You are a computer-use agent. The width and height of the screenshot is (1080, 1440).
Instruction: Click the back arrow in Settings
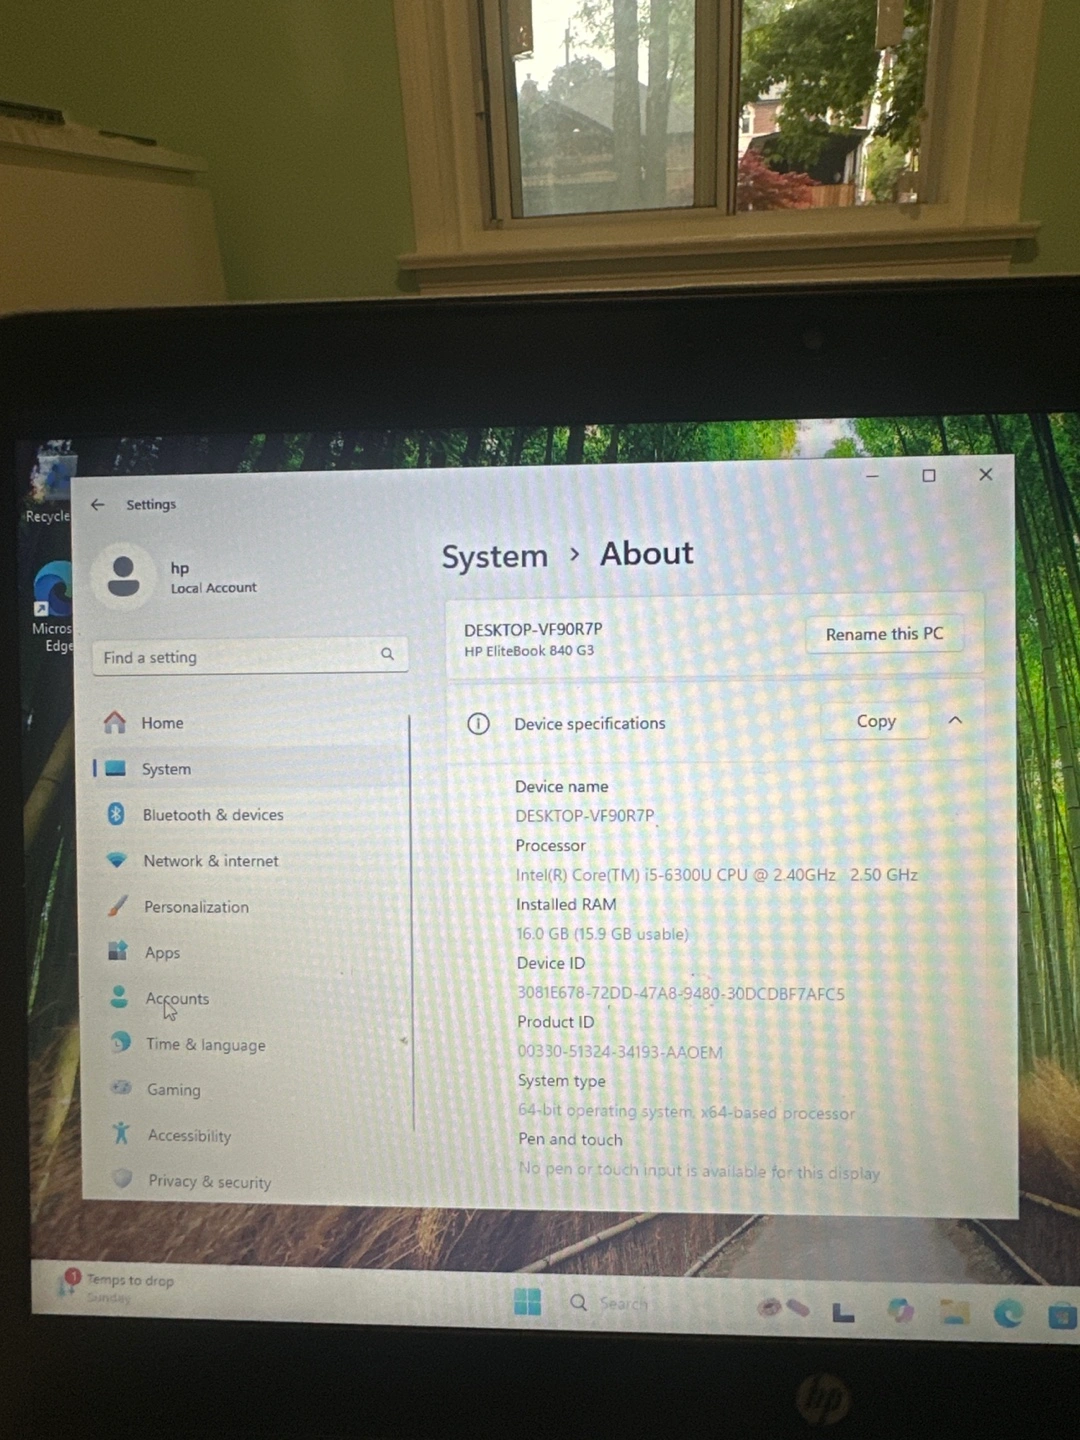coord(97,505)
